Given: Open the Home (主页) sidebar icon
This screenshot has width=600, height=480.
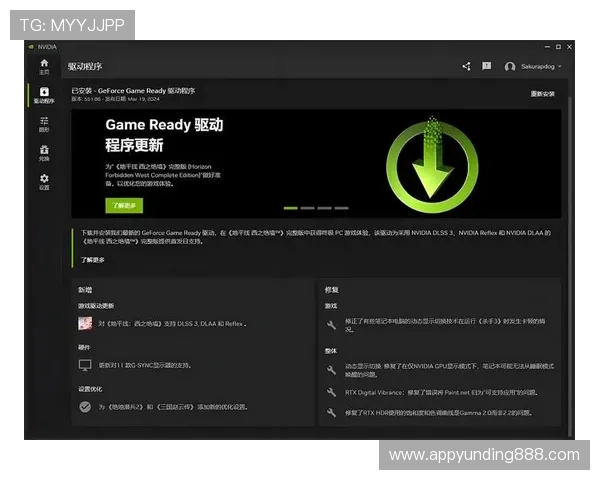Looking at the screenshot, I should [x=44, y=67].
